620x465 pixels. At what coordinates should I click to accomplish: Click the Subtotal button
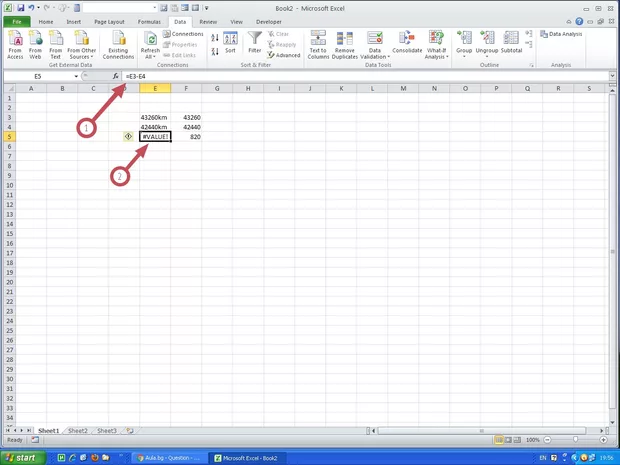click(x=511, y=43)
